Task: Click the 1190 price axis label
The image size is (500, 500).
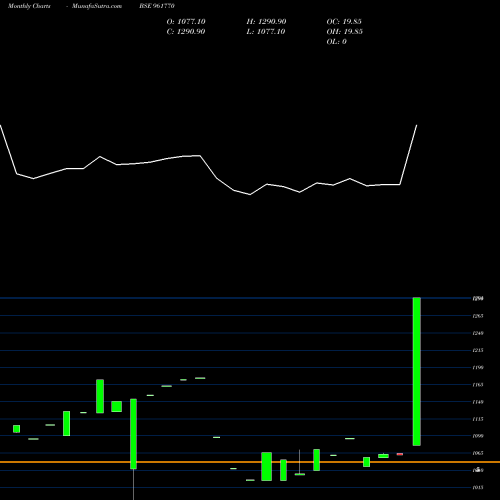Action: click(x=478, y=368)
